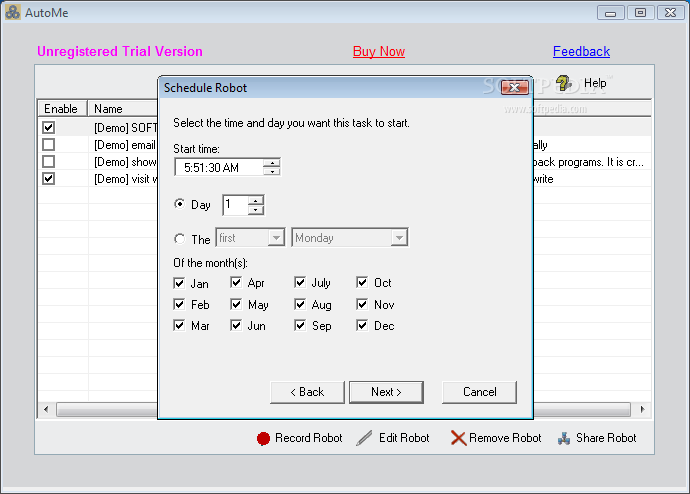Screen dimensions: 690x494
Task: Select the '[Demo] SOFT' robot row name
Action: (x=126, y=128)
